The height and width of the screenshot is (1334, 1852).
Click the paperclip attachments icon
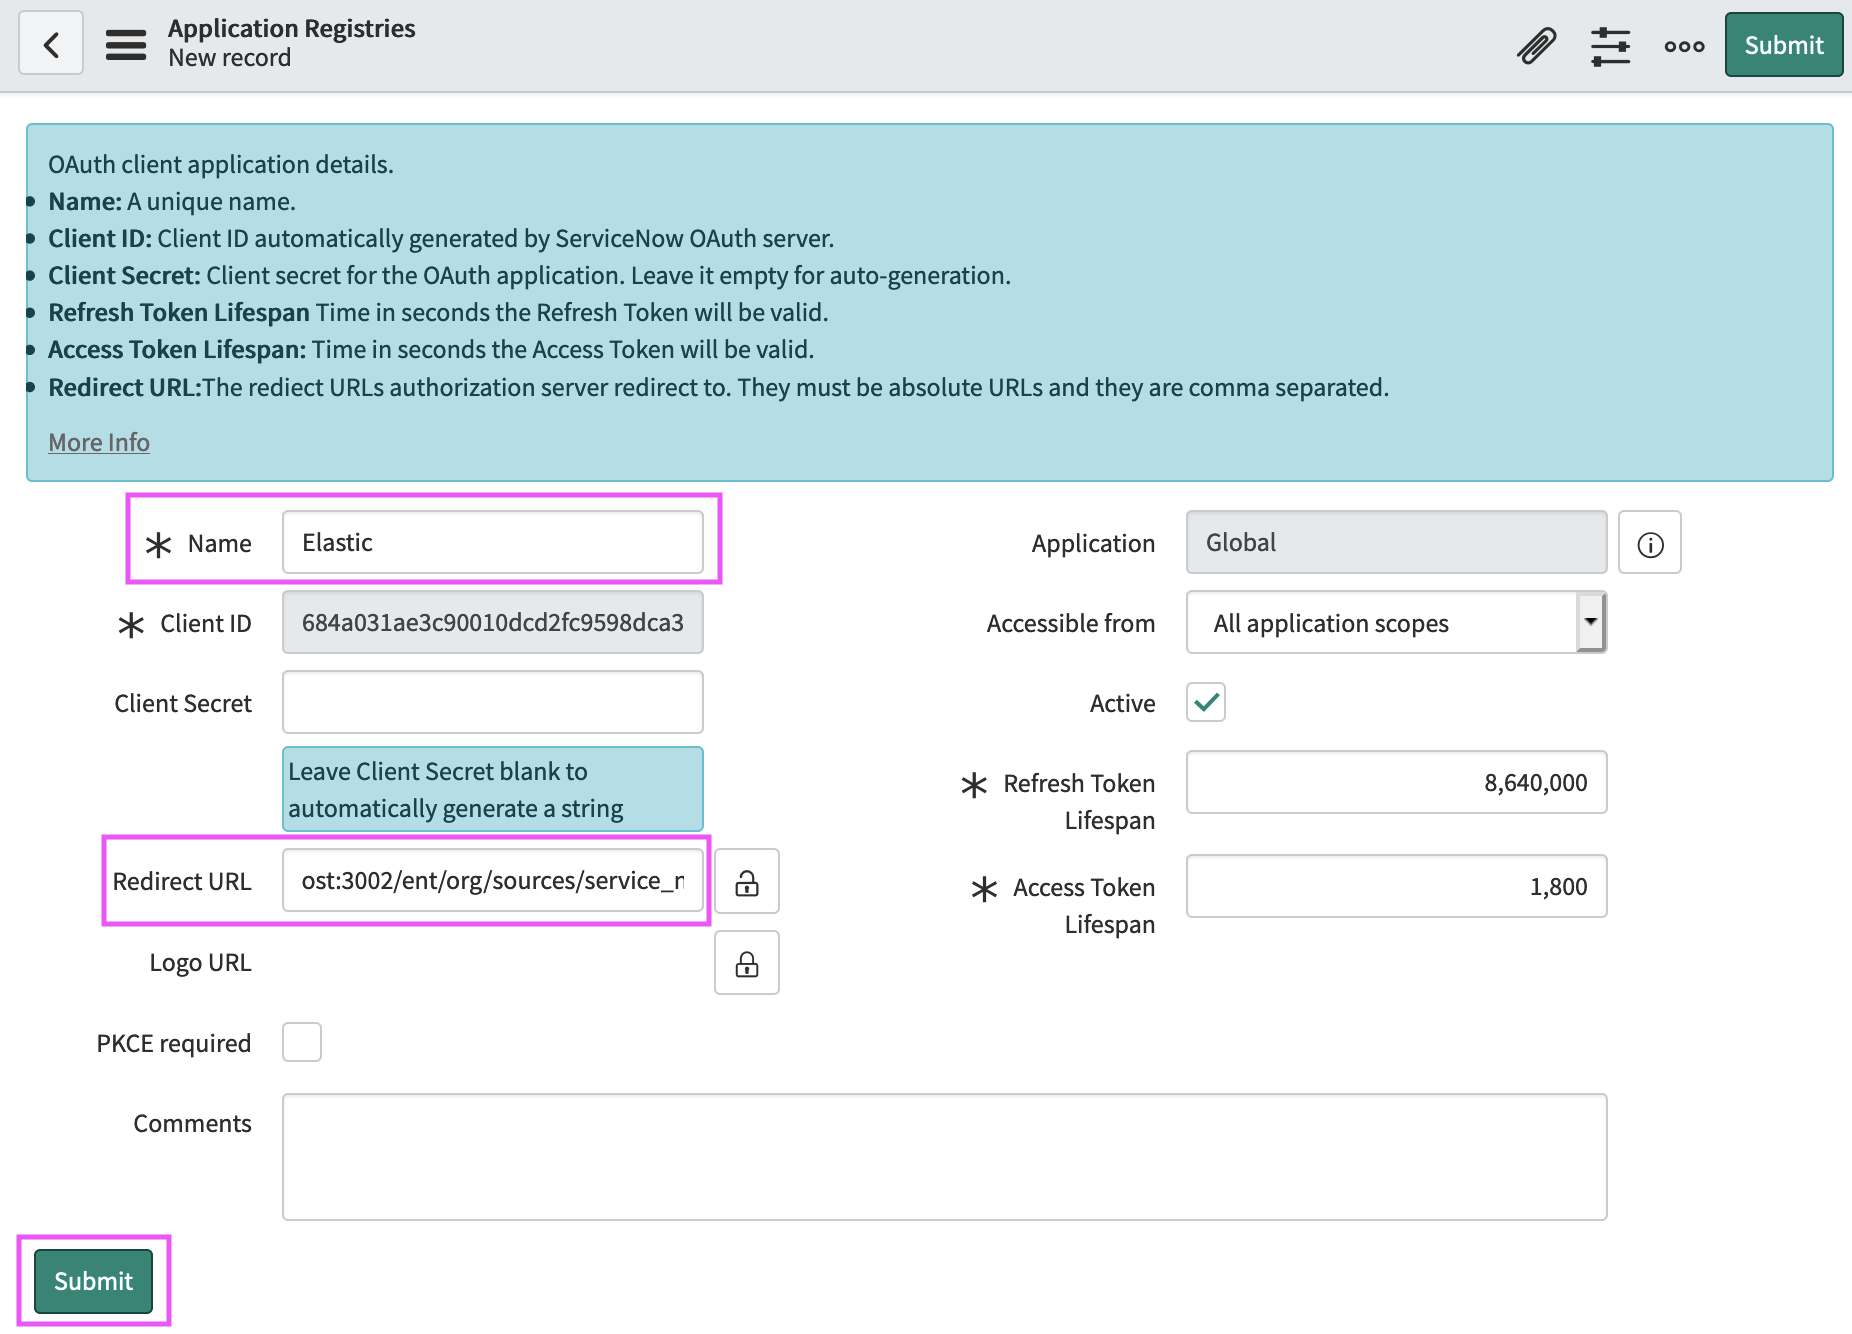[1536, 46]
